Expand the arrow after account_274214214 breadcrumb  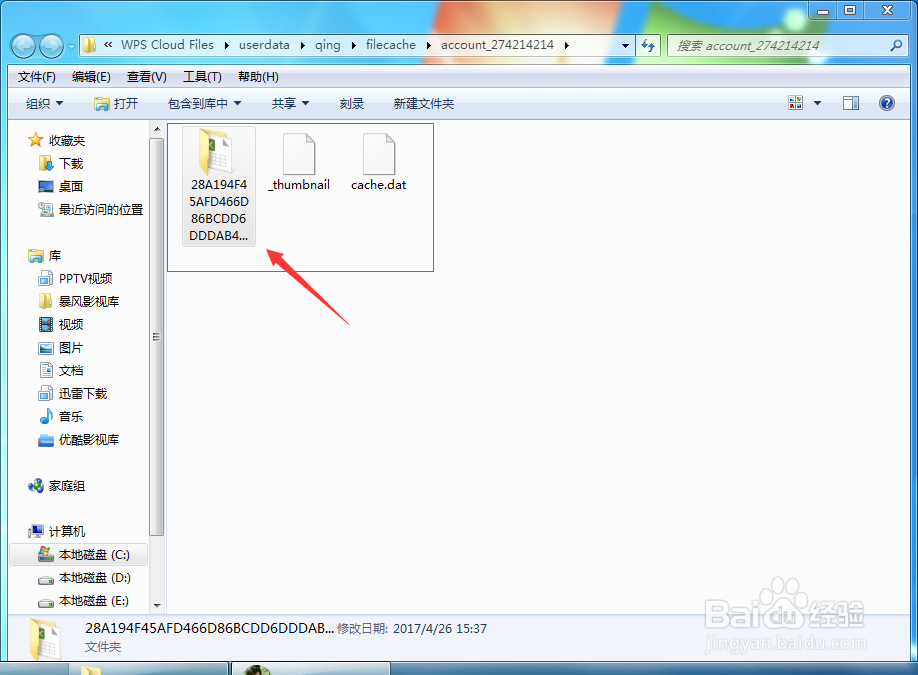pos(567,46)
